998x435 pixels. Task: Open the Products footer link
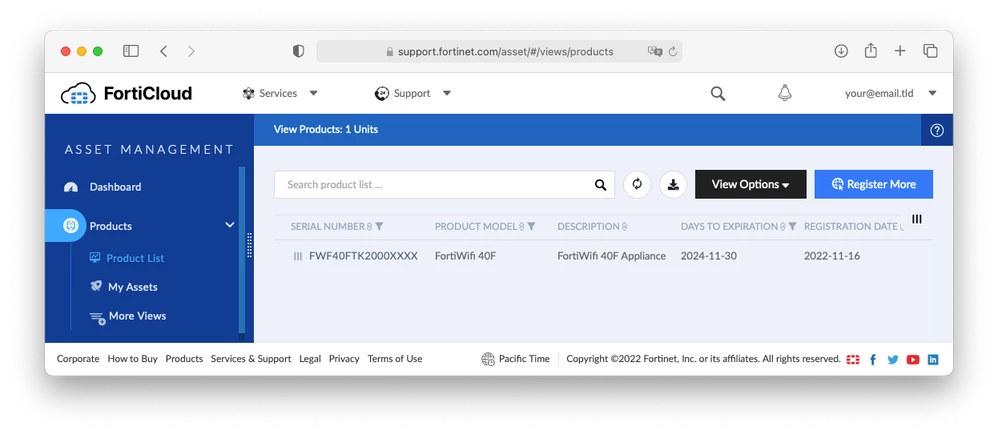(184, 359)
